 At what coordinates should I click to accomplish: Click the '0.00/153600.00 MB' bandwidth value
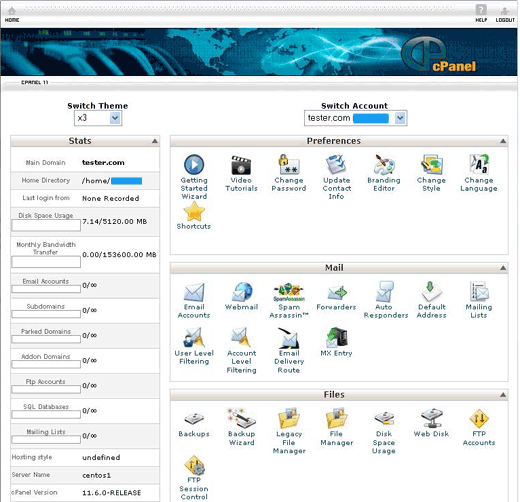pos(119,255)
